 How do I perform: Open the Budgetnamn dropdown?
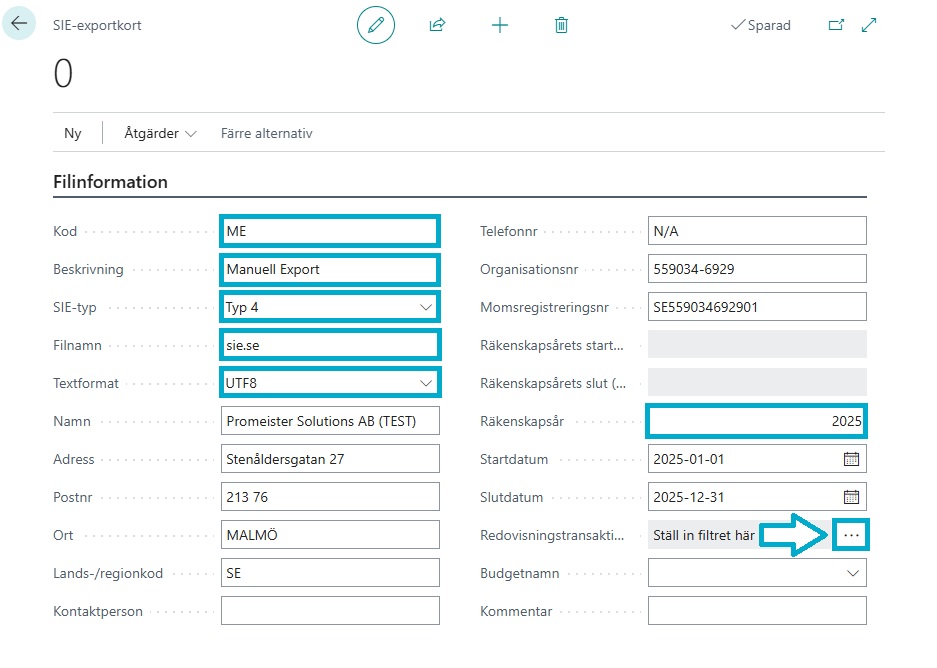[853, 573]
